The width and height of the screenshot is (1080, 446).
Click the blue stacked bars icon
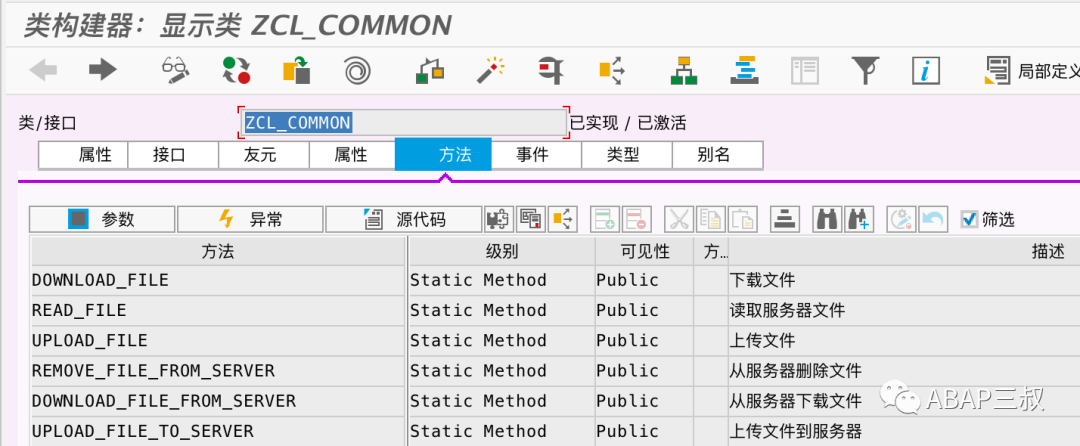(745, 70)
